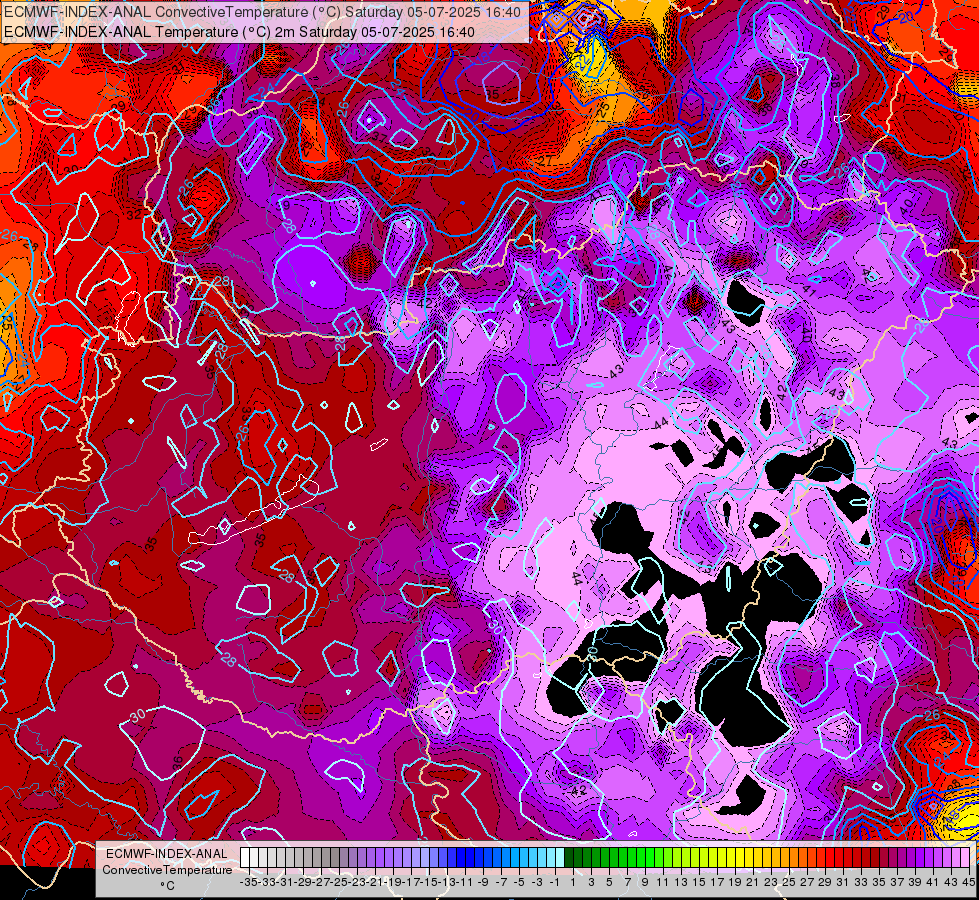The image size is (979, 900).
Task: Pick the bright green swatch above 9
Action: pyautogui.click(x=642, y=858)
